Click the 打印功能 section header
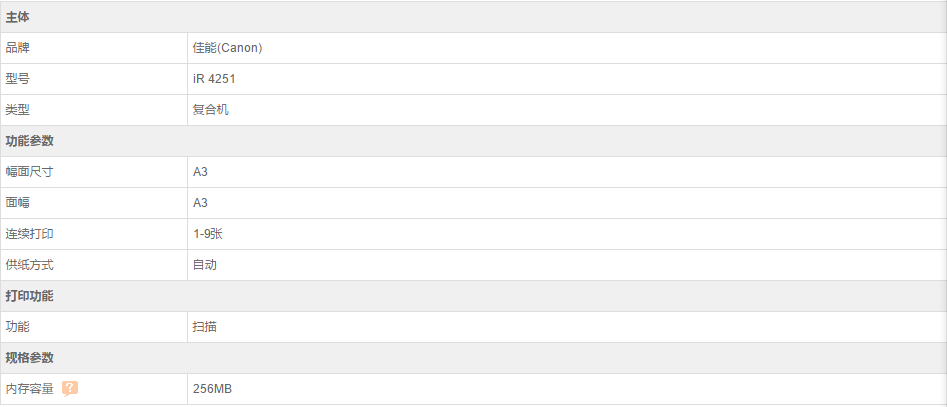The height and width of the screenshot is (407, 947). coord(30,296)
